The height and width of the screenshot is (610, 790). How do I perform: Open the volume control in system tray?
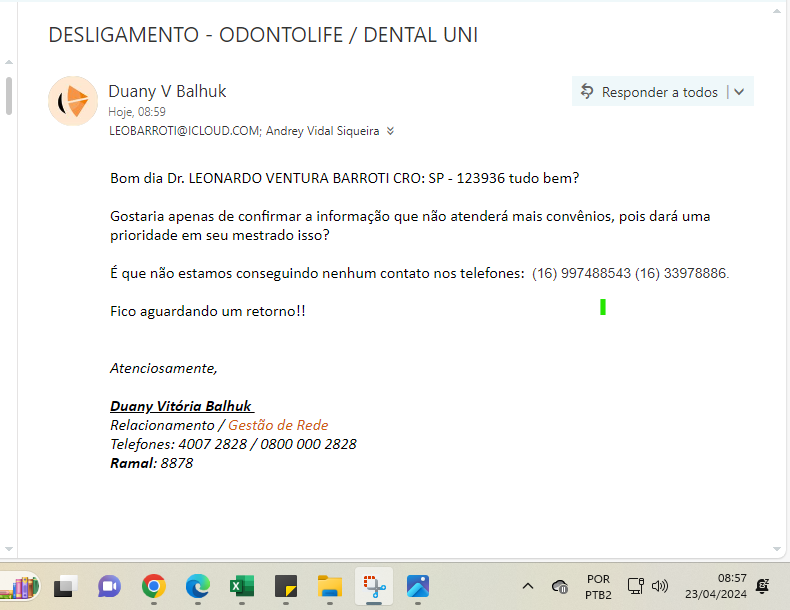click(660, 586)
